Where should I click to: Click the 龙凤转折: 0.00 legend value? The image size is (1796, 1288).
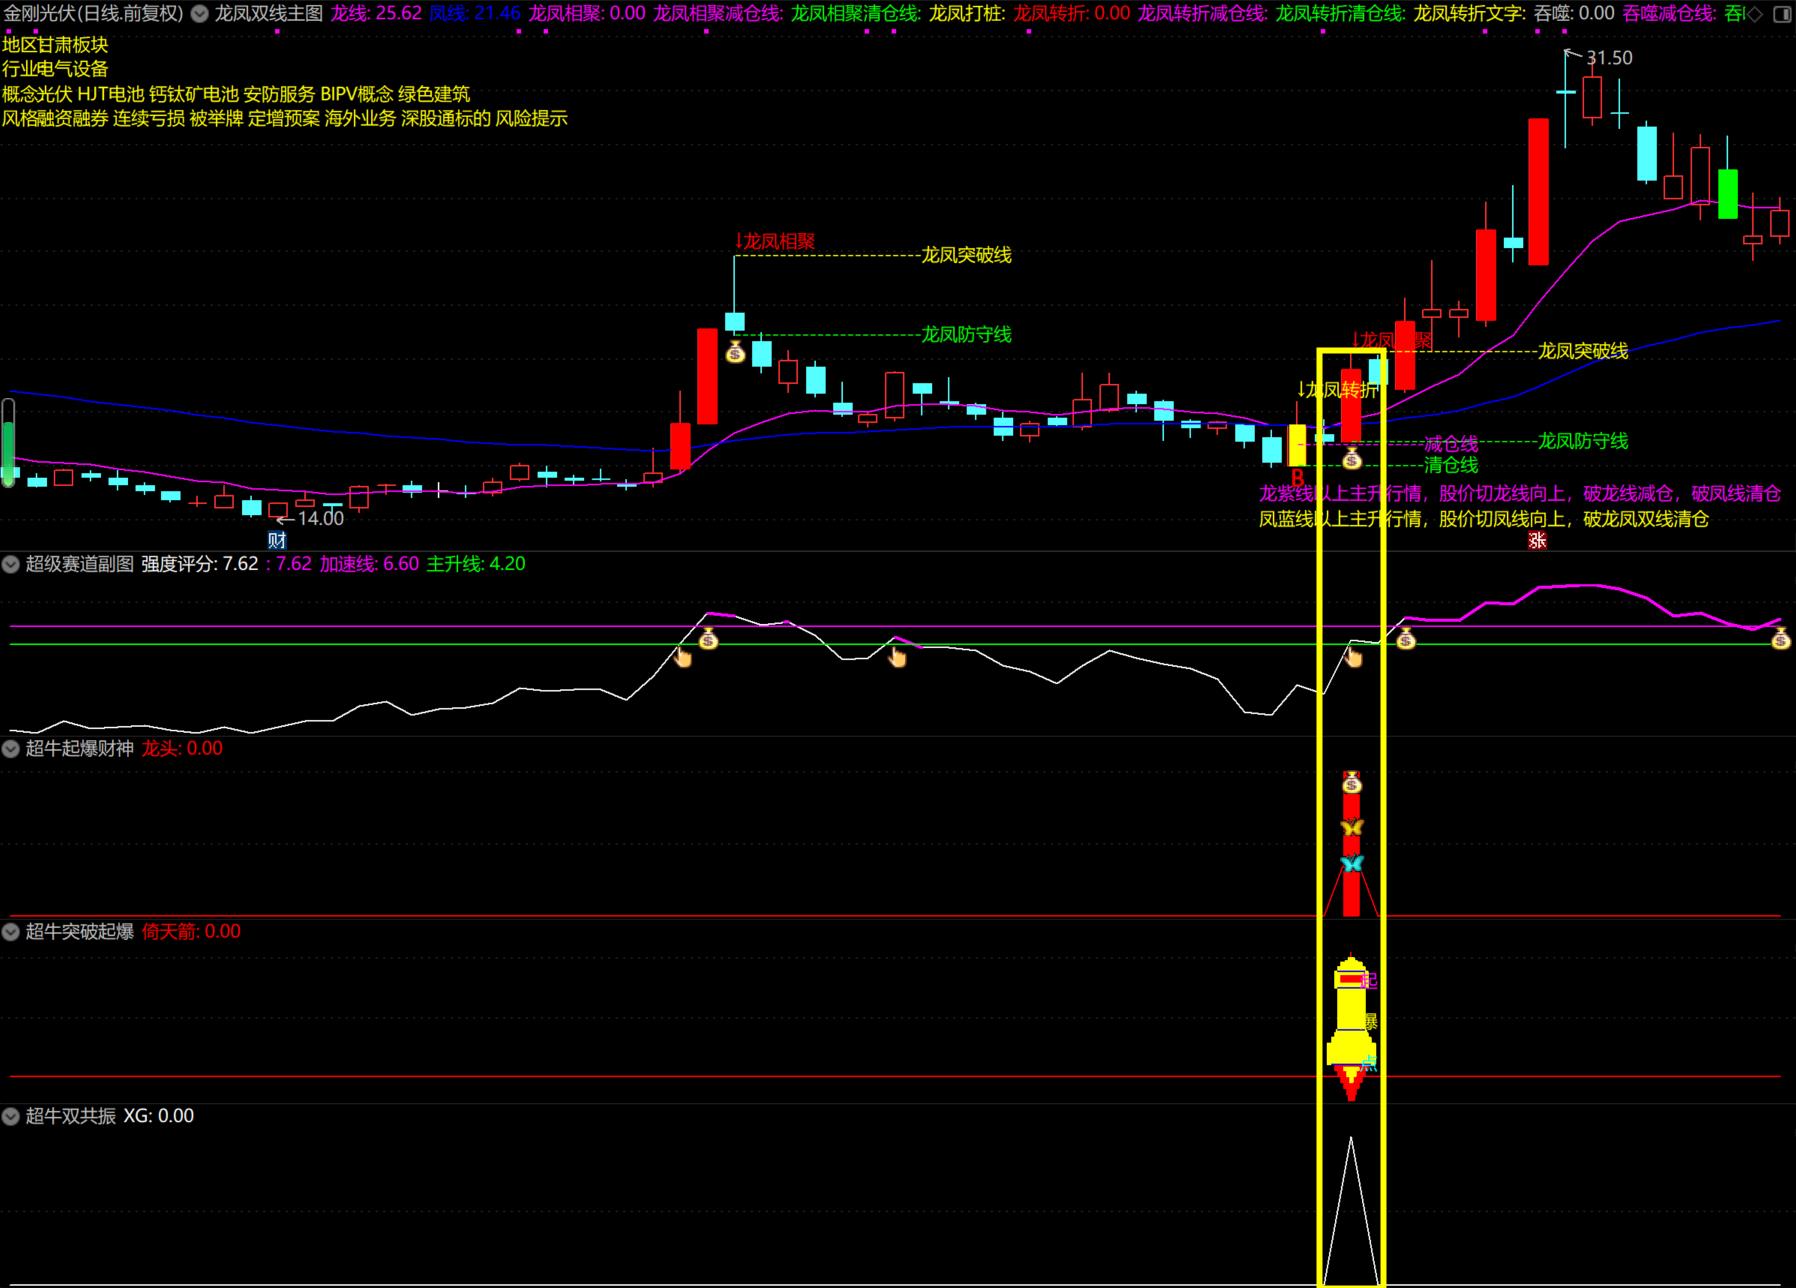(1072, 13)
